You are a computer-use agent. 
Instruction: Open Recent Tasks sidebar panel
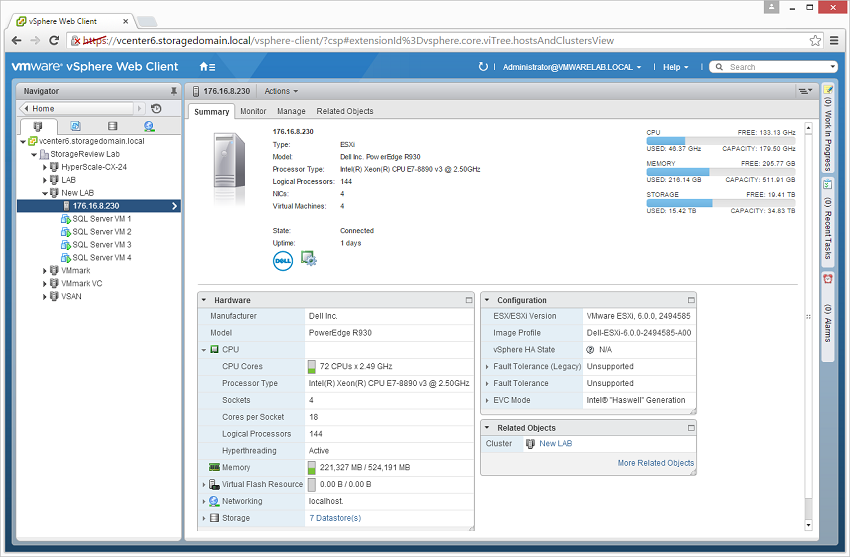[x=828, y=222]
